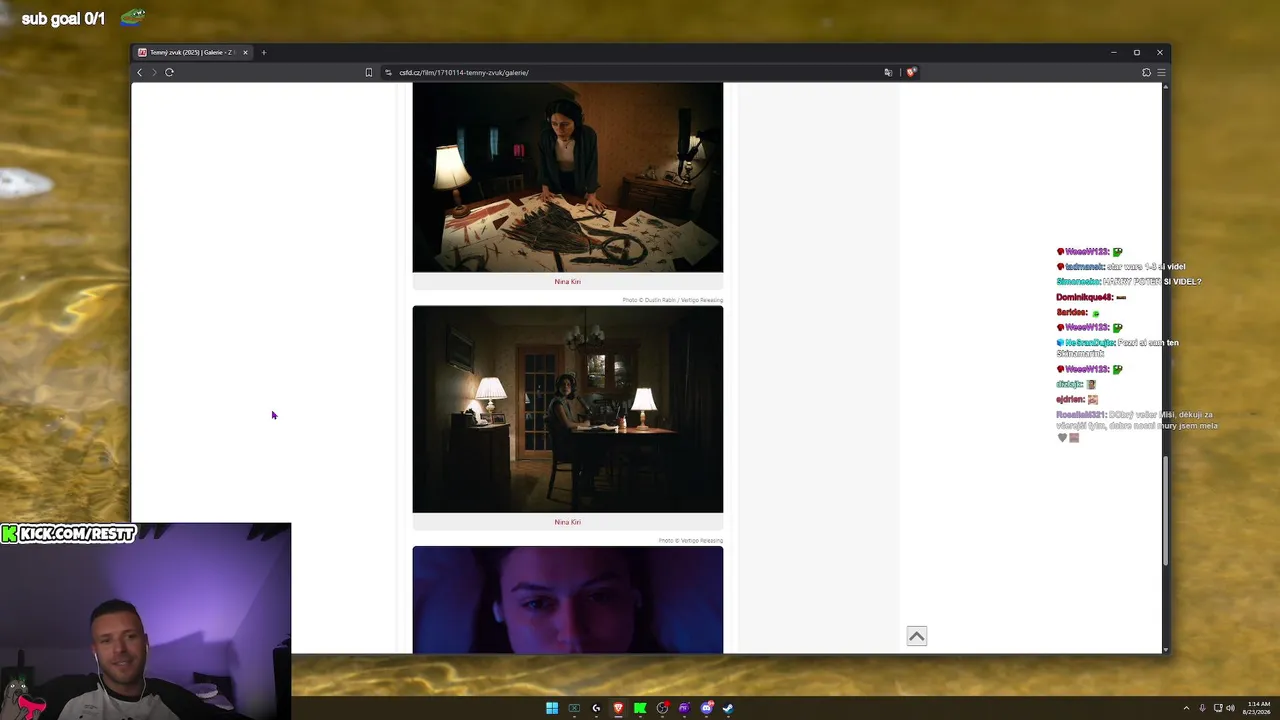This screenshot has width=1280, height=720.
Task: Open the browser hamburger menu
Action: click(1161, 72)
